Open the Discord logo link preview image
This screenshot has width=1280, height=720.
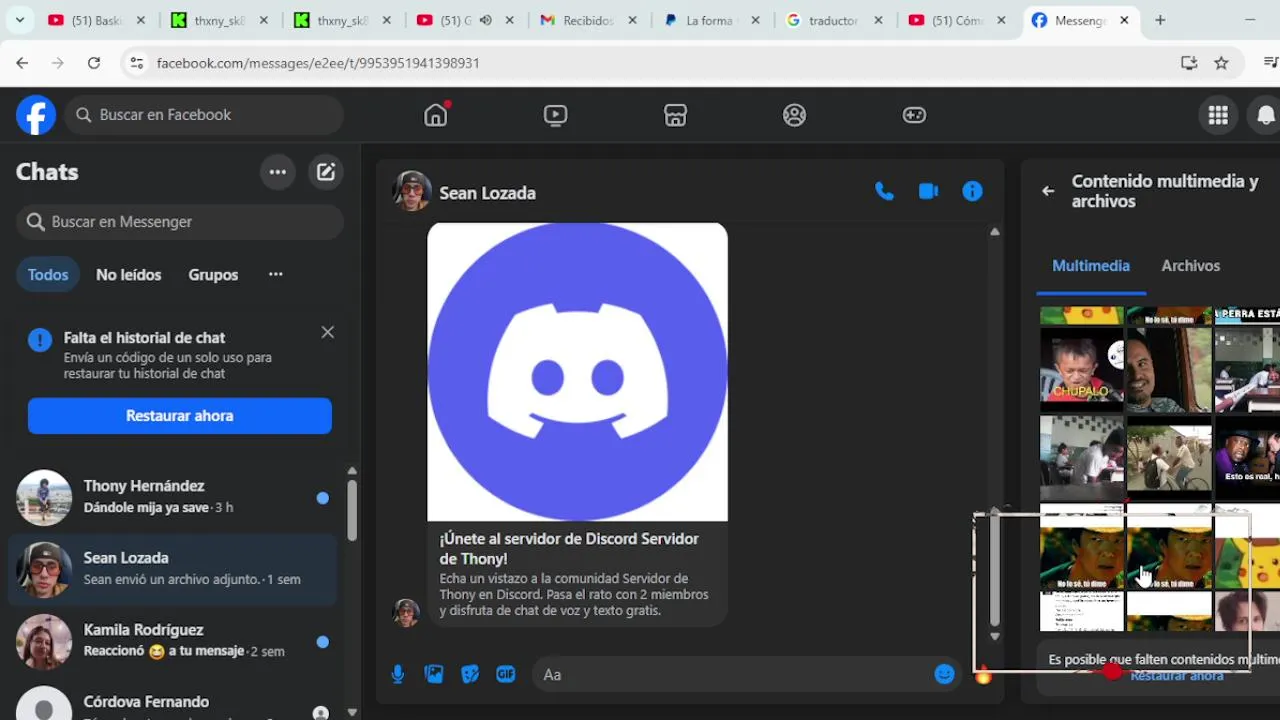pyautogui.click(x=577, y=372)
